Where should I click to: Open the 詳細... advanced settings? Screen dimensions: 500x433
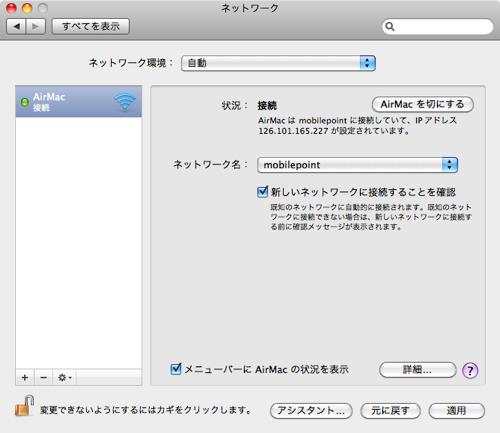point(417,370)
